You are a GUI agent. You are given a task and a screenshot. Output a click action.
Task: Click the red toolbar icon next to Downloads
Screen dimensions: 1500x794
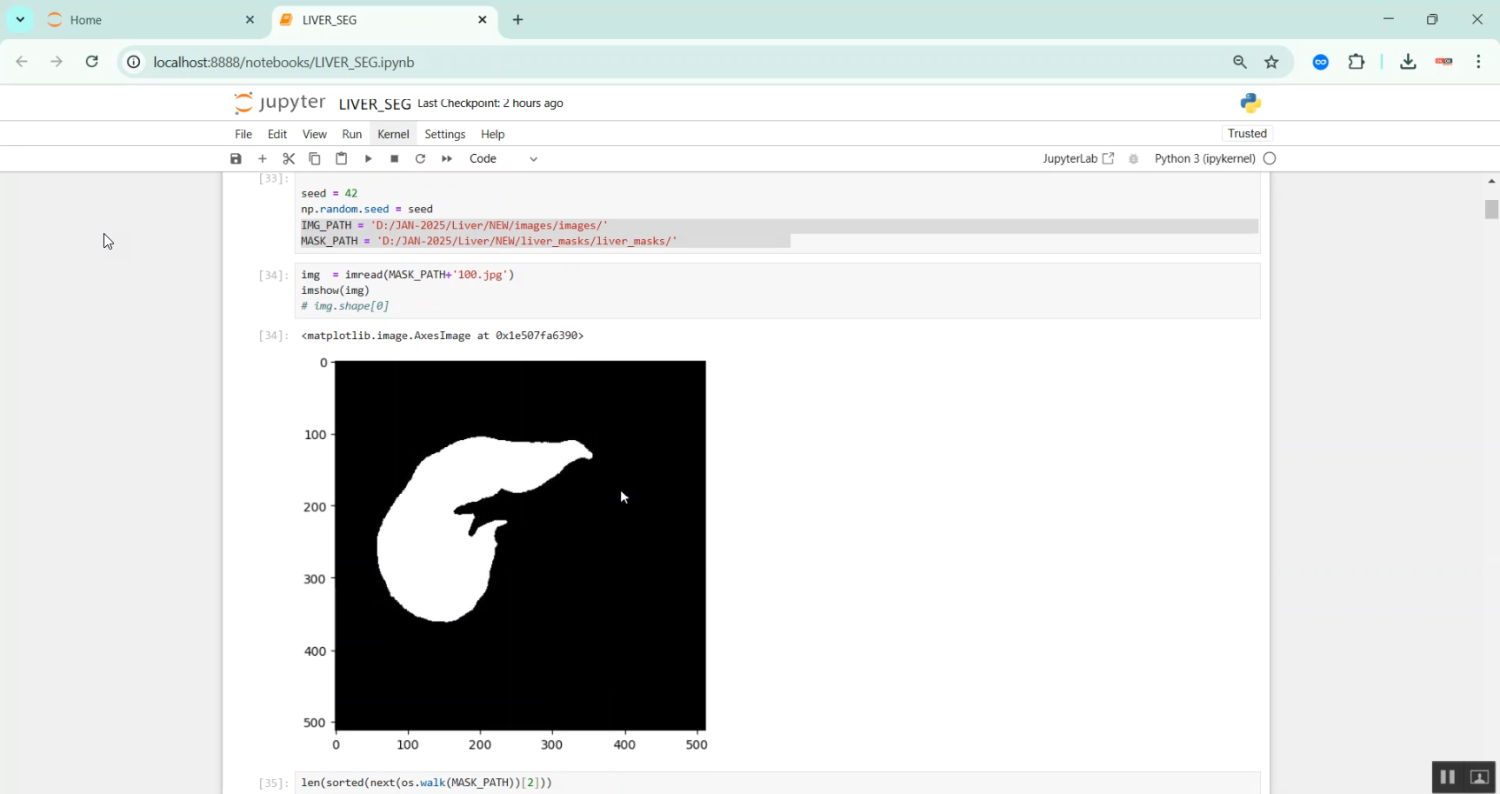pyautogui.click(x=1444, y=62)
